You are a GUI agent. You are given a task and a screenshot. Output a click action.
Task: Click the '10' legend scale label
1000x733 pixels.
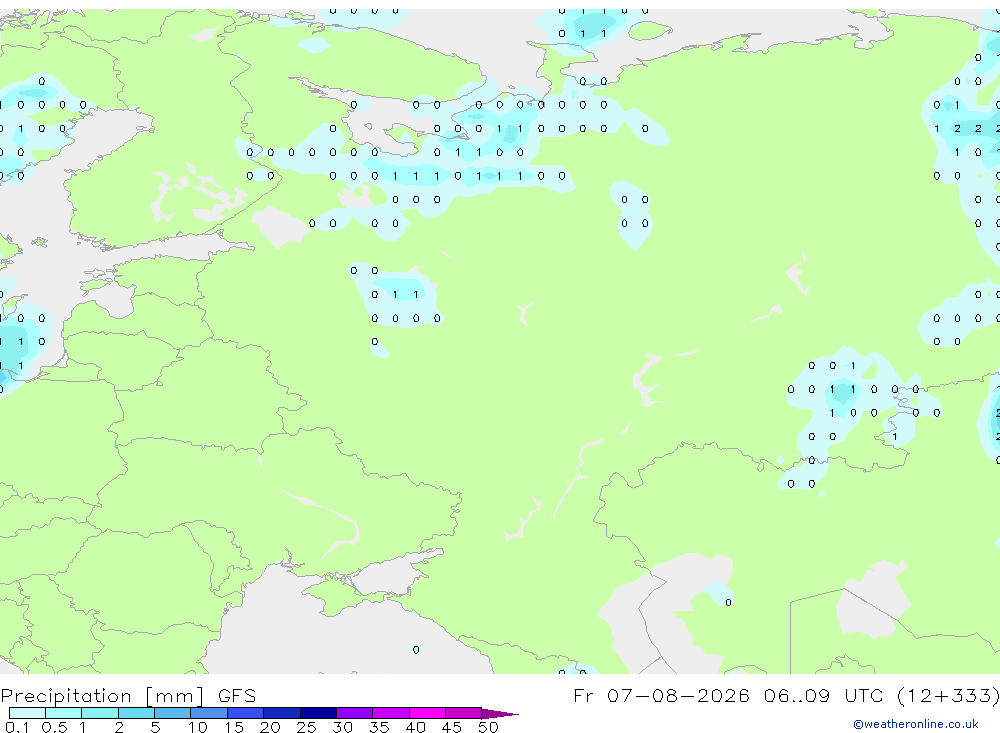click(198, 727)
